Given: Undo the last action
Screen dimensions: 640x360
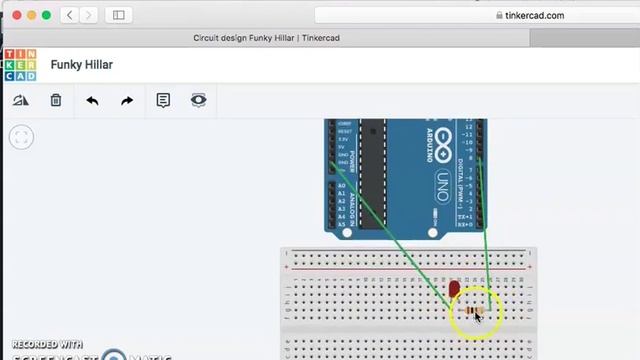Looking at the screenshot, I should 93,100.
